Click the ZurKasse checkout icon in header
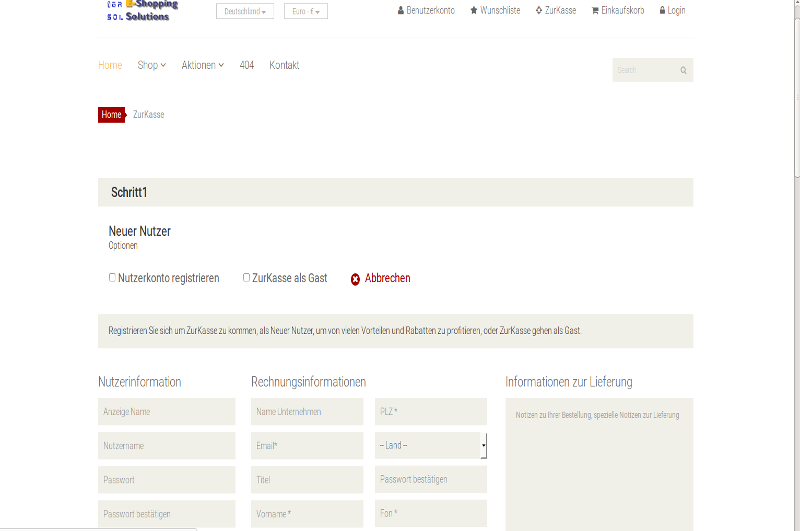The height and width of the screenshot is (531, 800). pyautogui.click(x=540, y=11)
